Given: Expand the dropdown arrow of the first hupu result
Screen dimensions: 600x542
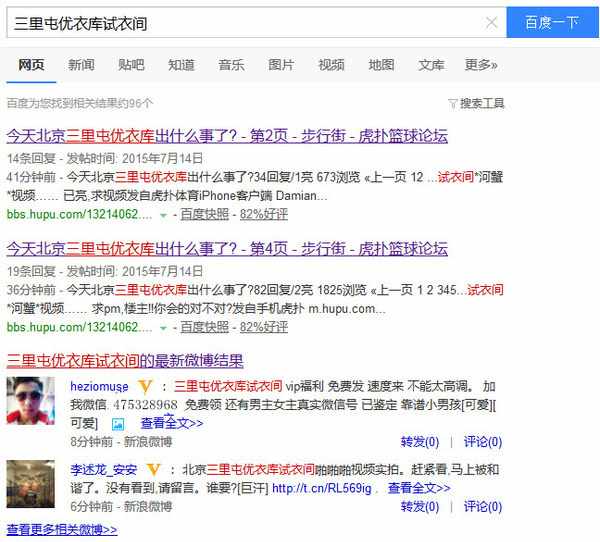Looking at the screenshot, I should point(163,215).
